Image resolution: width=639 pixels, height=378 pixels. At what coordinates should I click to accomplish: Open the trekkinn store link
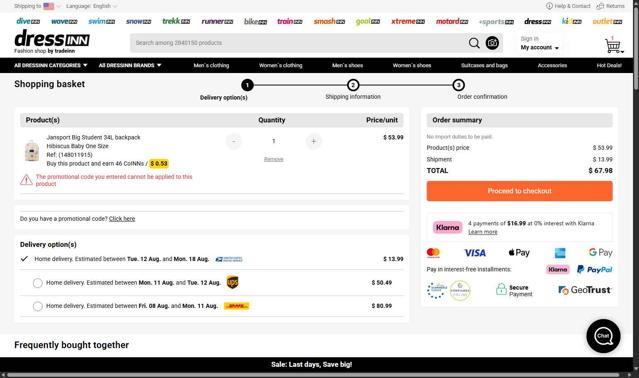(176, 21)
